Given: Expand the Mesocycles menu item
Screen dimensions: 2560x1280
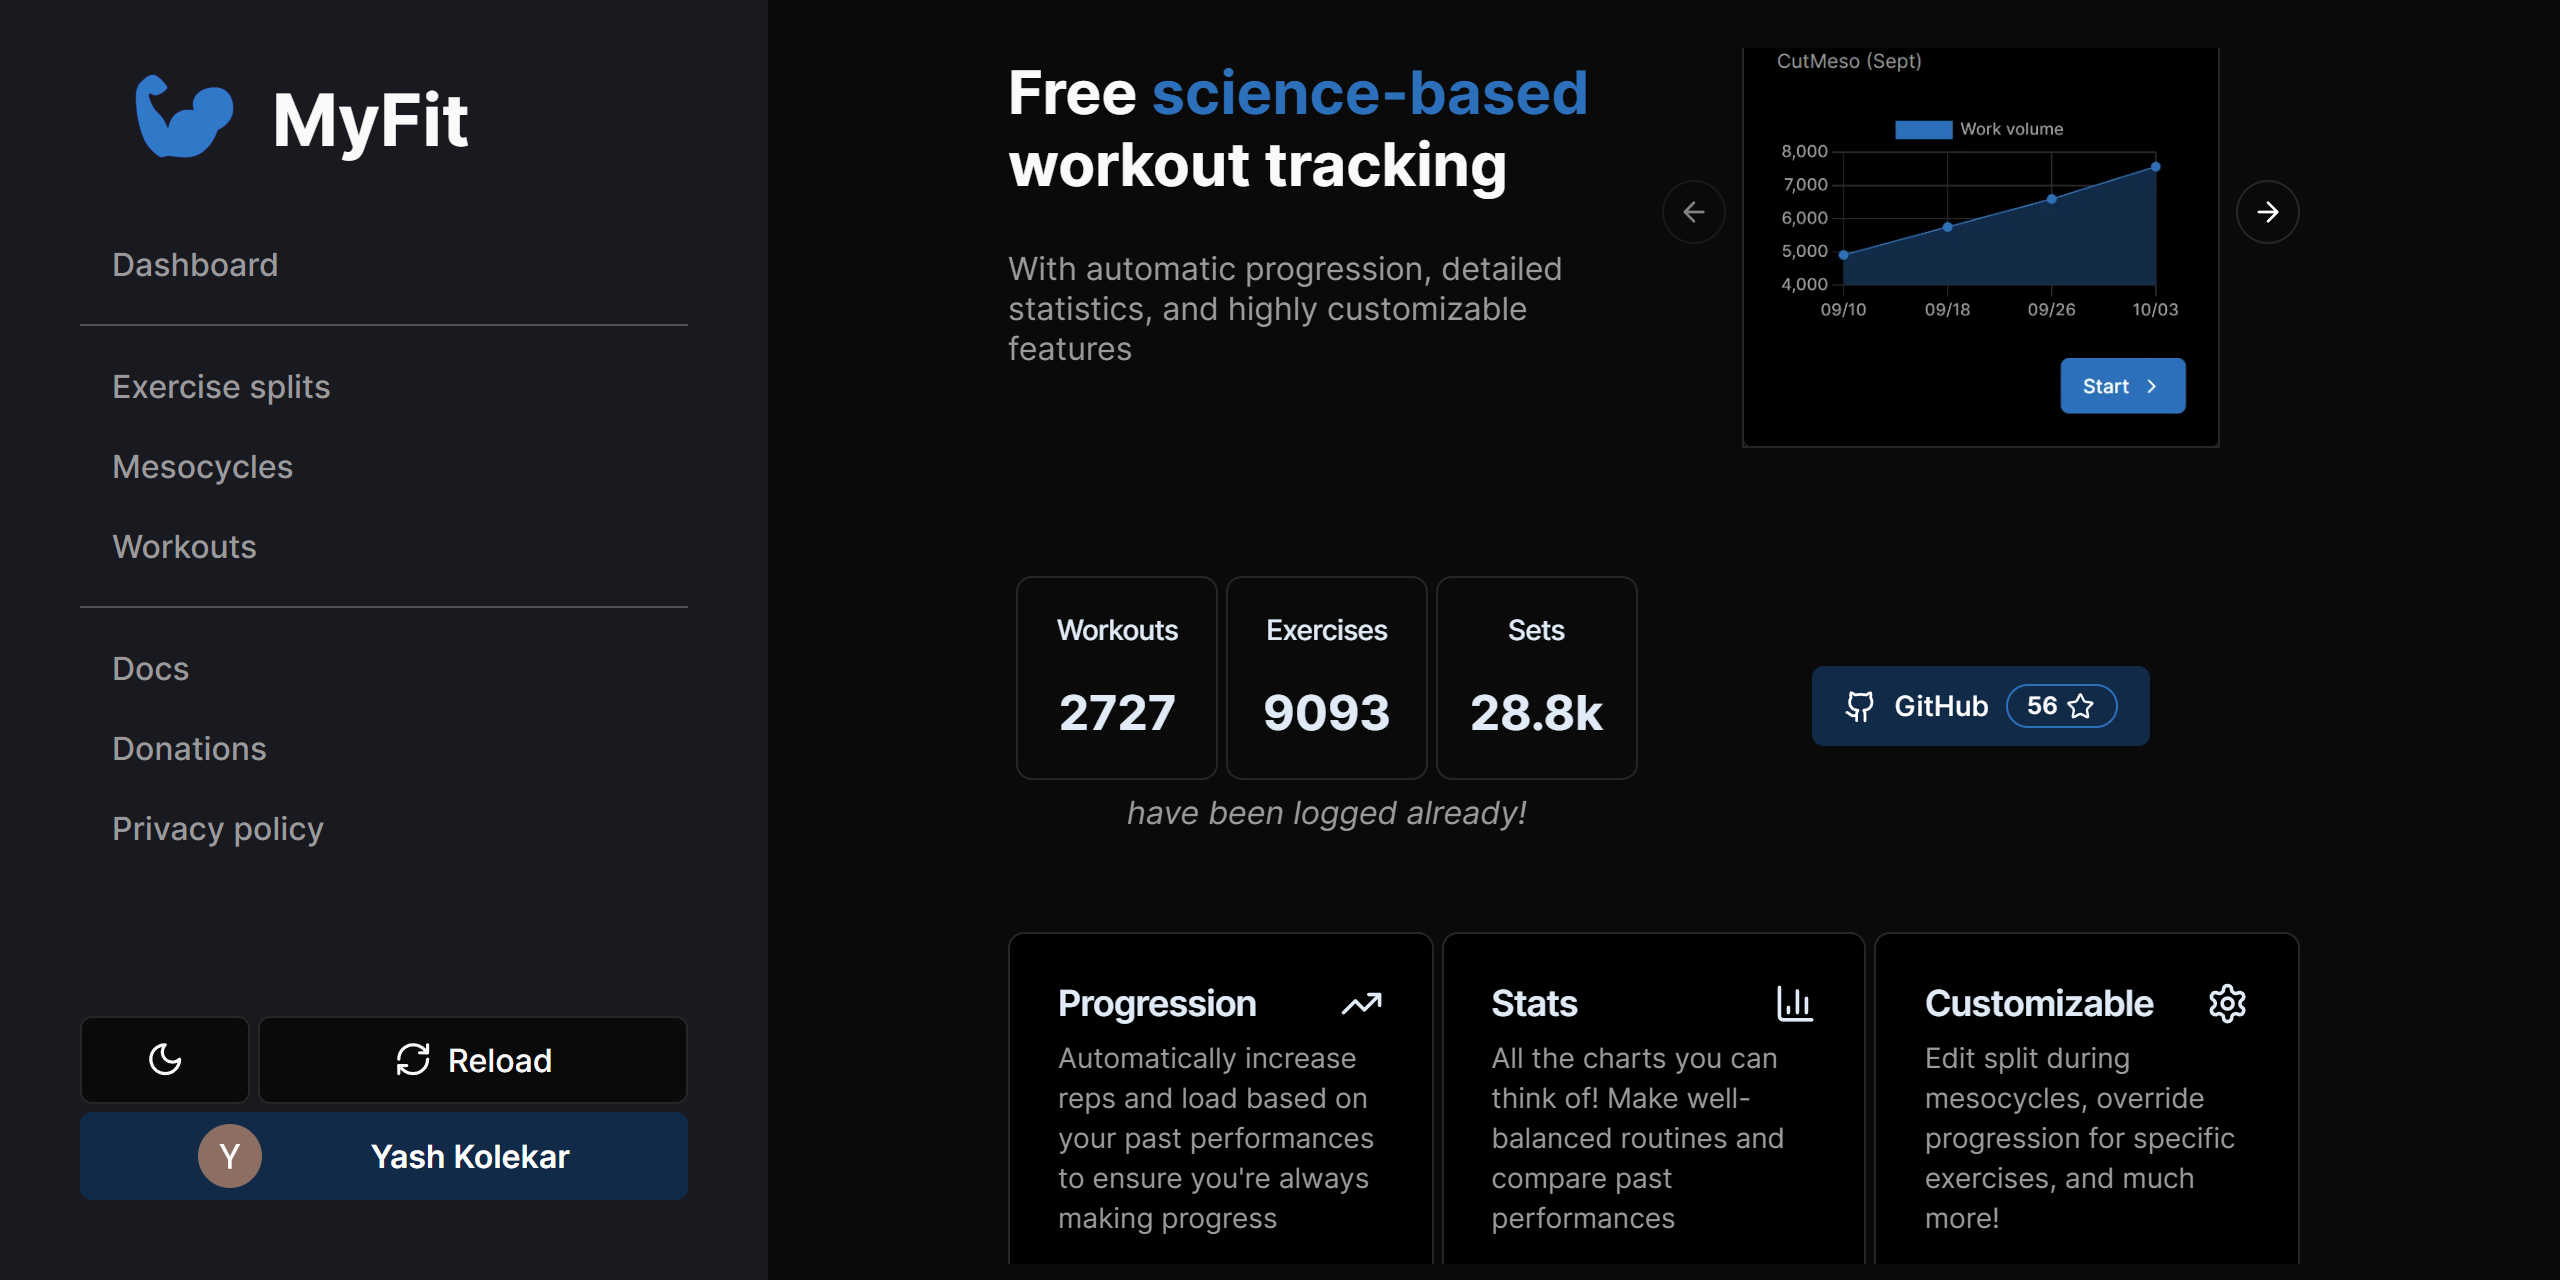Looking at the screenshot, I should [x=201, y=465].
